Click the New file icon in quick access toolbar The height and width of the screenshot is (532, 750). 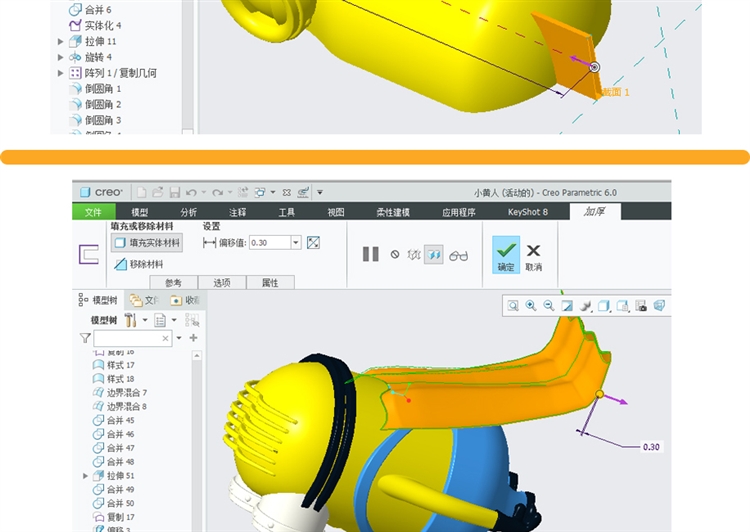coord(141,192)
